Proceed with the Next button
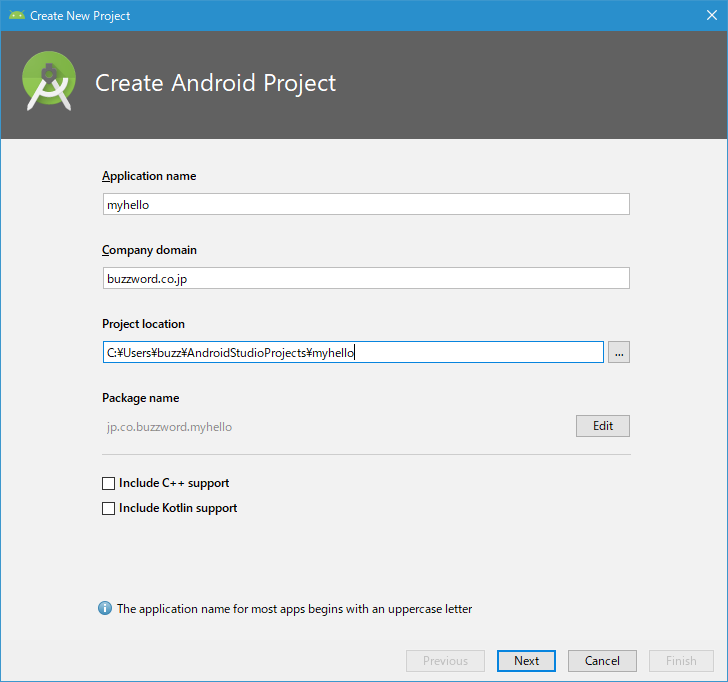 [526, 661]
